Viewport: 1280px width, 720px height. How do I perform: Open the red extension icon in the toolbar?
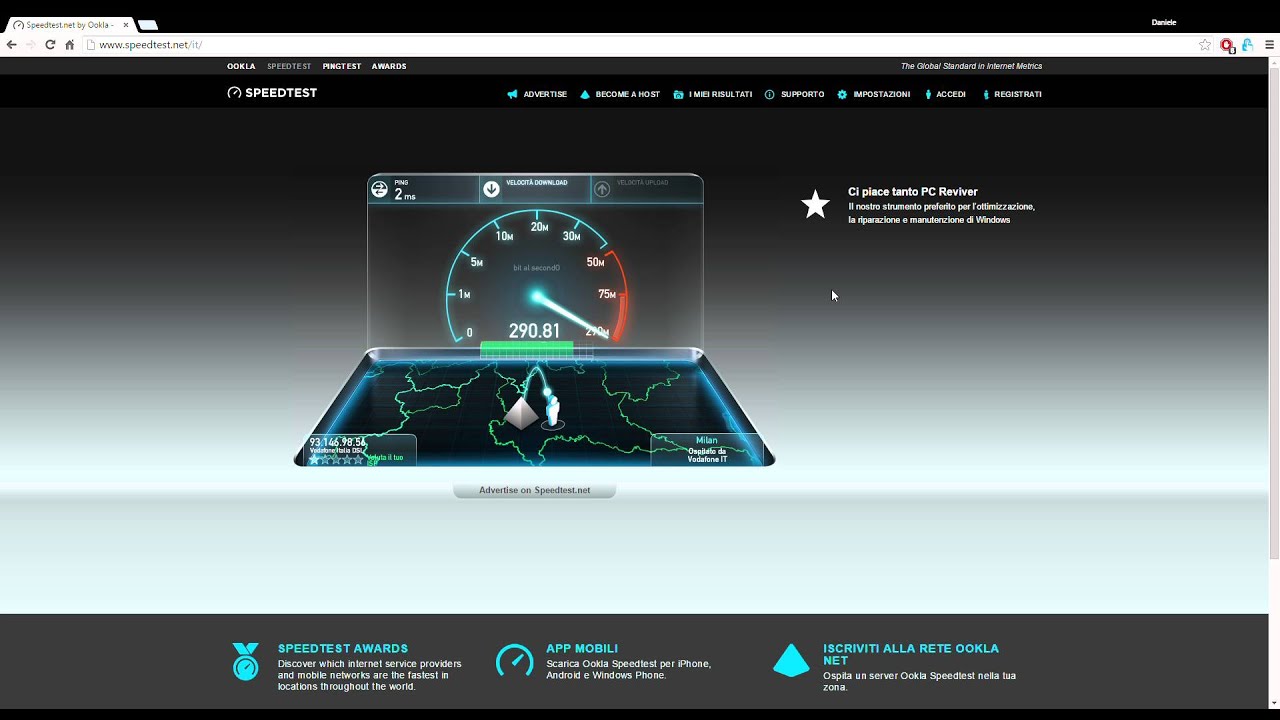(1227, 45)
